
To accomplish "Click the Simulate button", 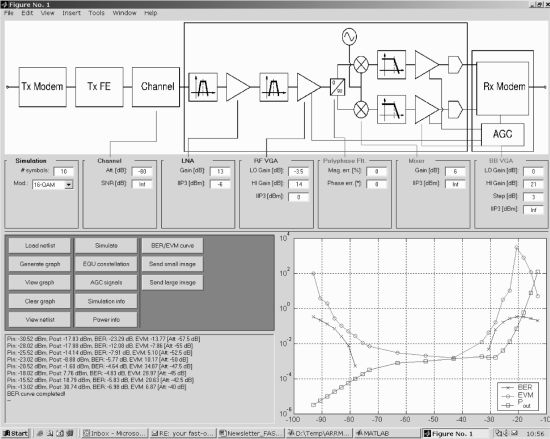I will click(106, 246).
